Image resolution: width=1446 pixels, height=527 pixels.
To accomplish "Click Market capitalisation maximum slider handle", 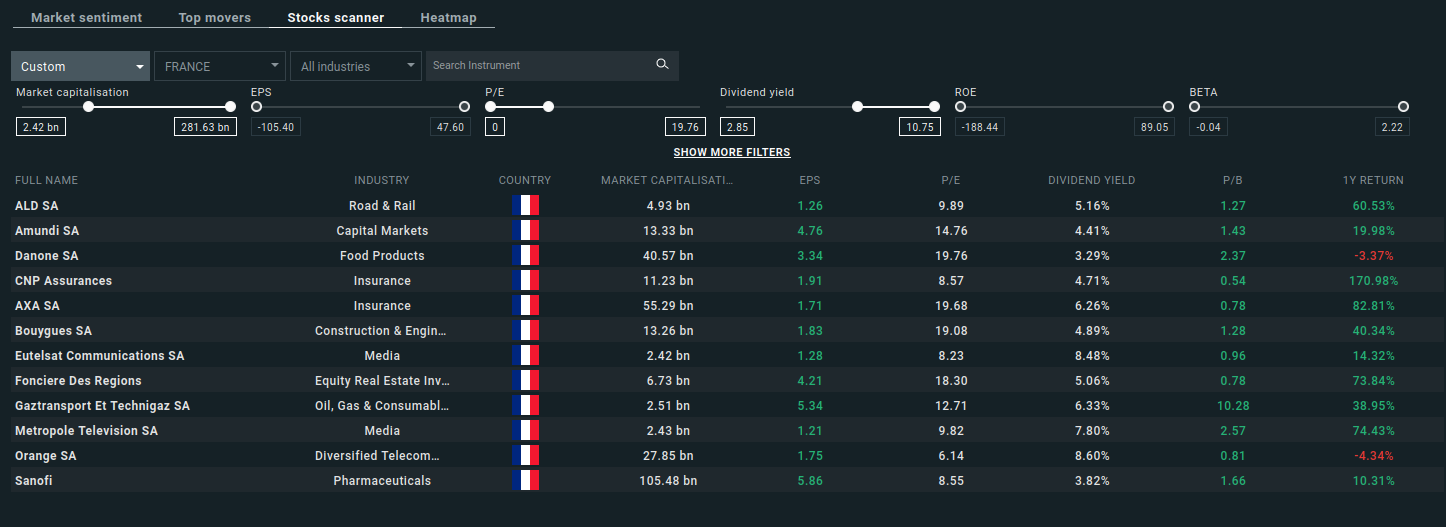I will (x=230, y=106).
